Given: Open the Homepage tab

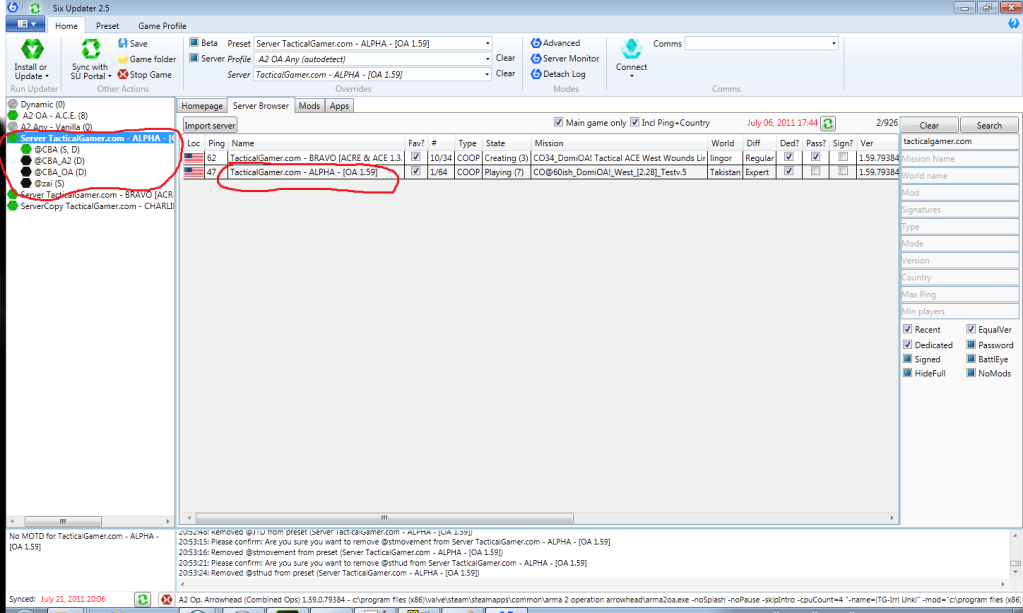Looking at the screenshot, I should click(202, 106).
